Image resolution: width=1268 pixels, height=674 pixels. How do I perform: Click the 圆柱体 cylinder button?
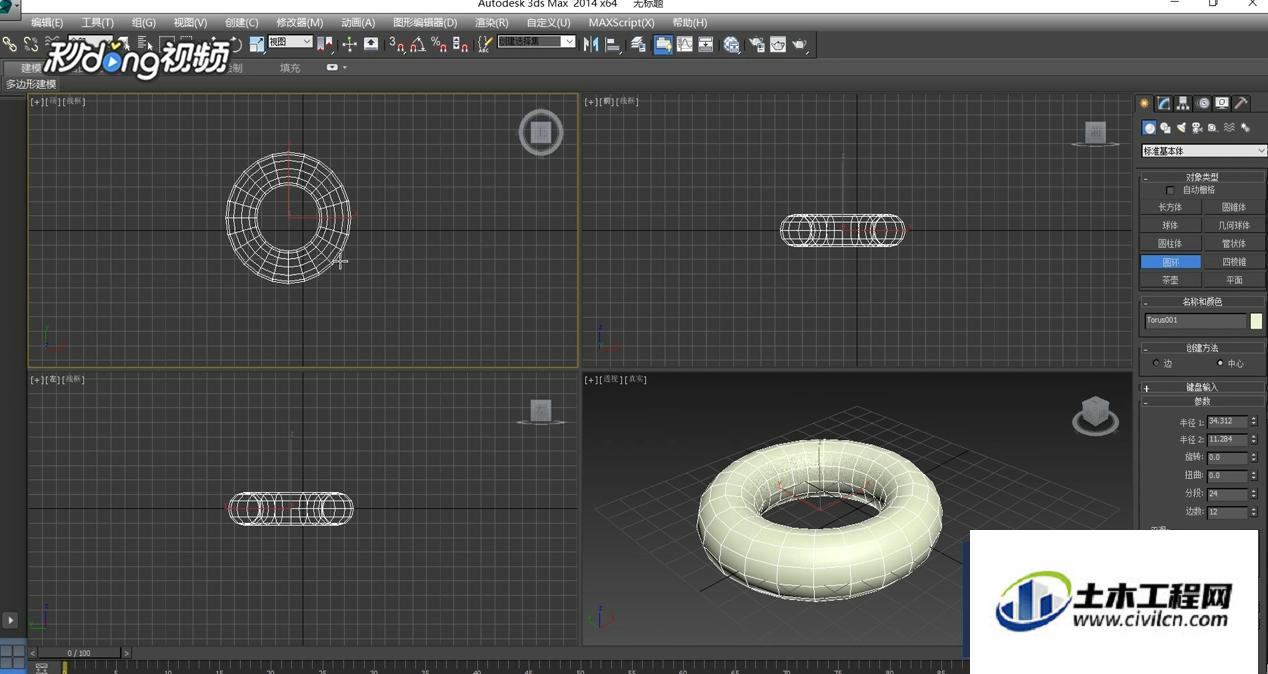coord(1170,243)
